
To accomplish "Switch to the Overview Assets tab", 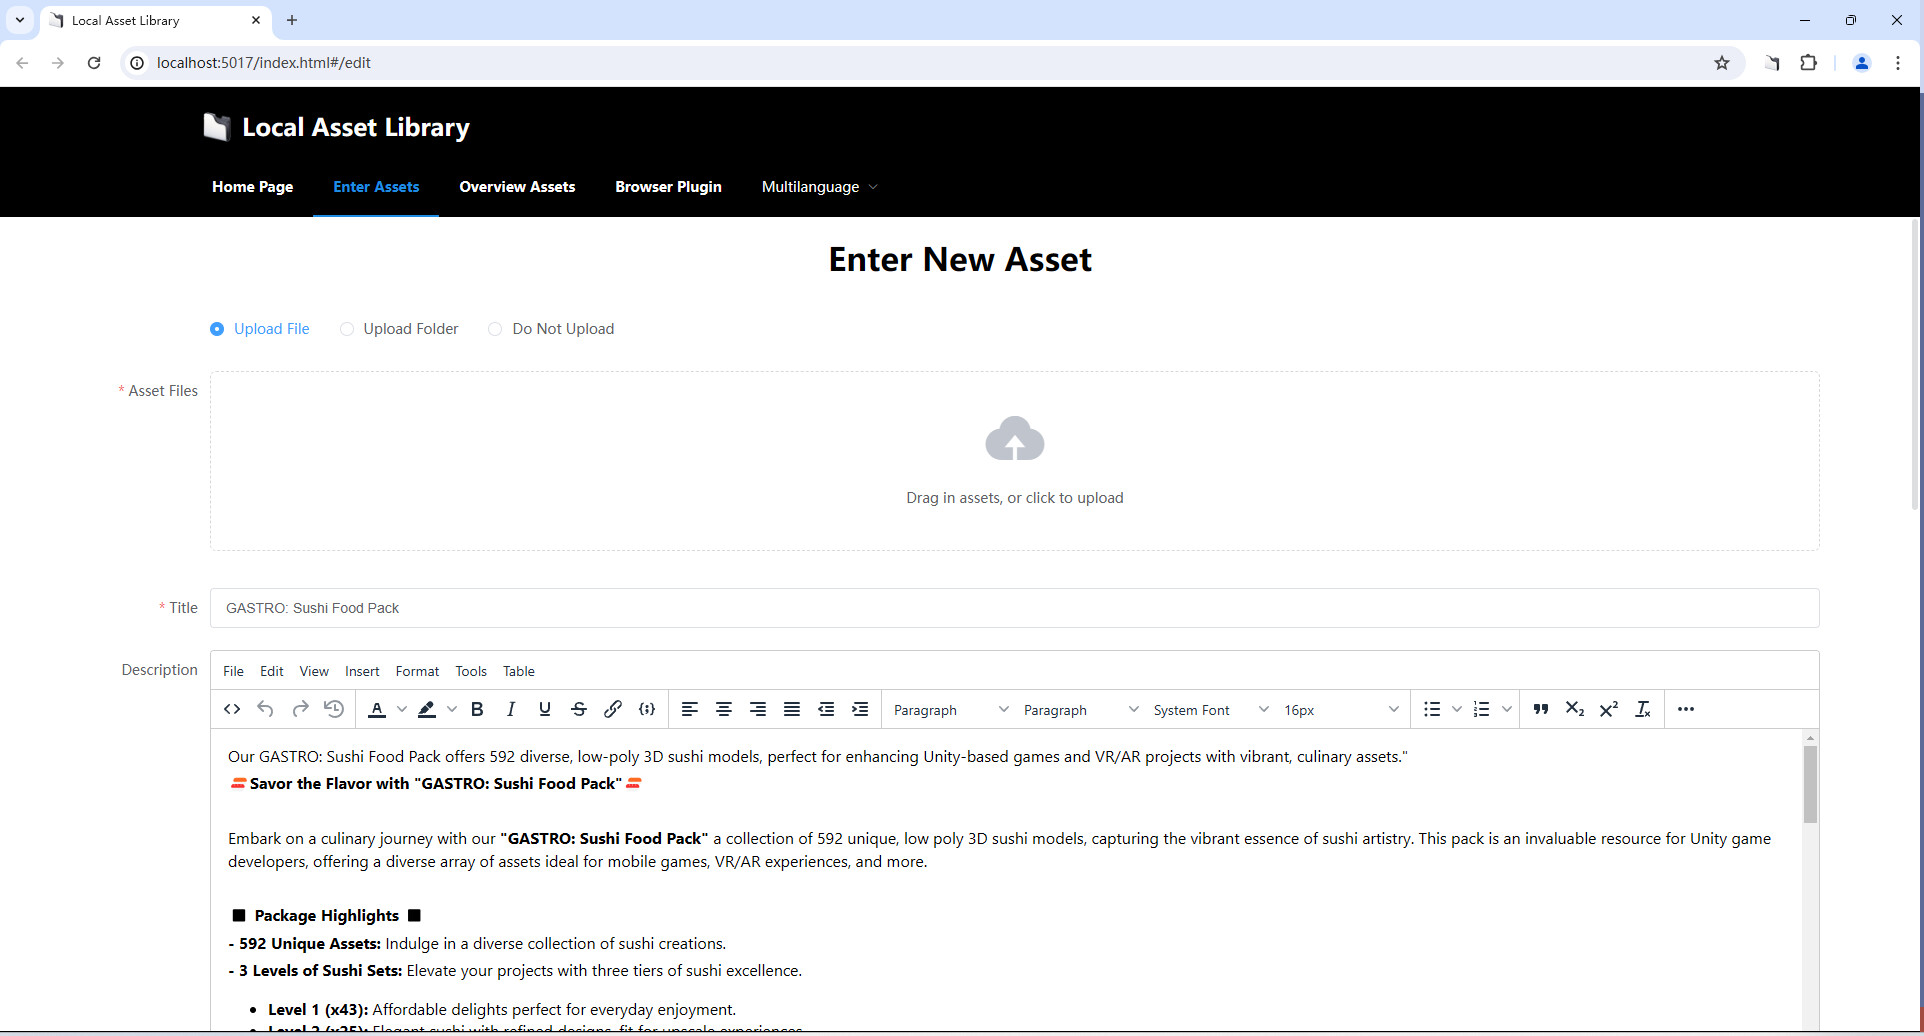I will [517, 187].
